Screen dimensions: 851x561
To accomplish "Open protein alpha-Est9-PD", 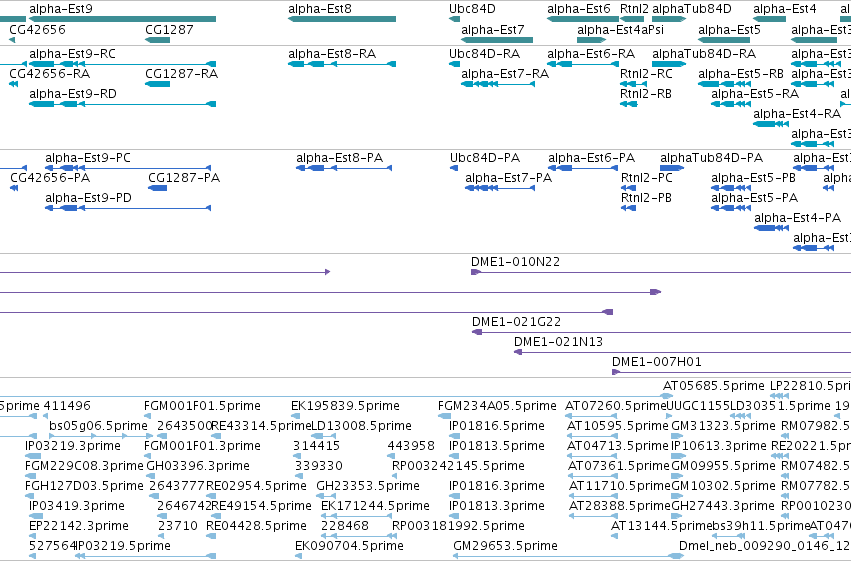I will click(x=128, y=208).
